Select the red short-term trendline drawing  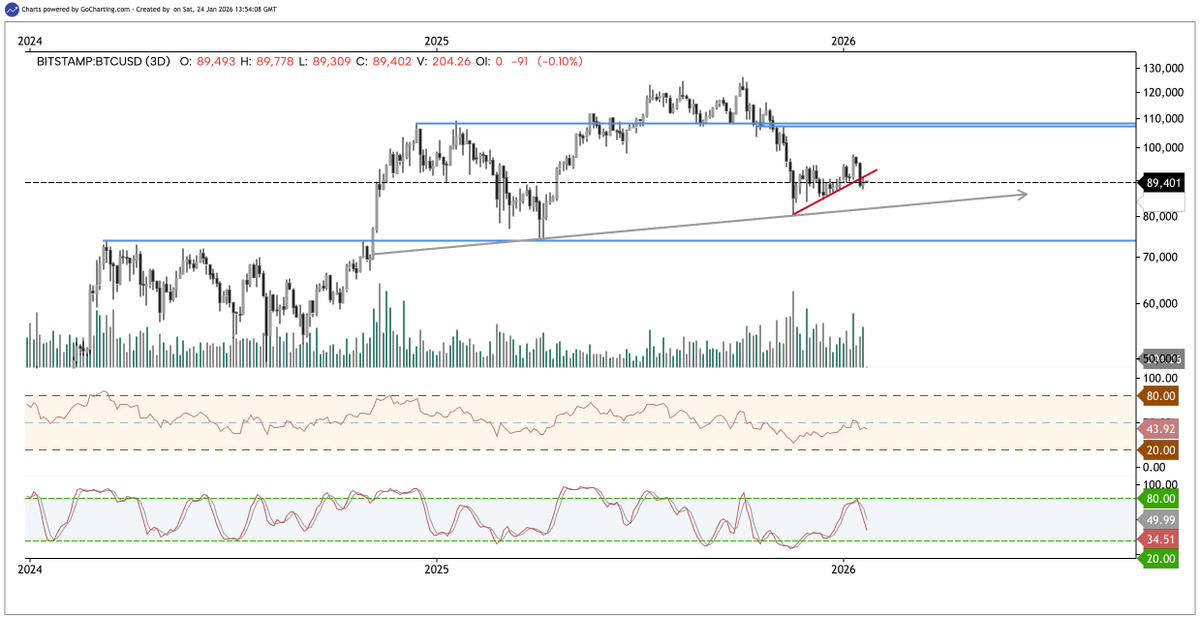click(x=835, y=192)
